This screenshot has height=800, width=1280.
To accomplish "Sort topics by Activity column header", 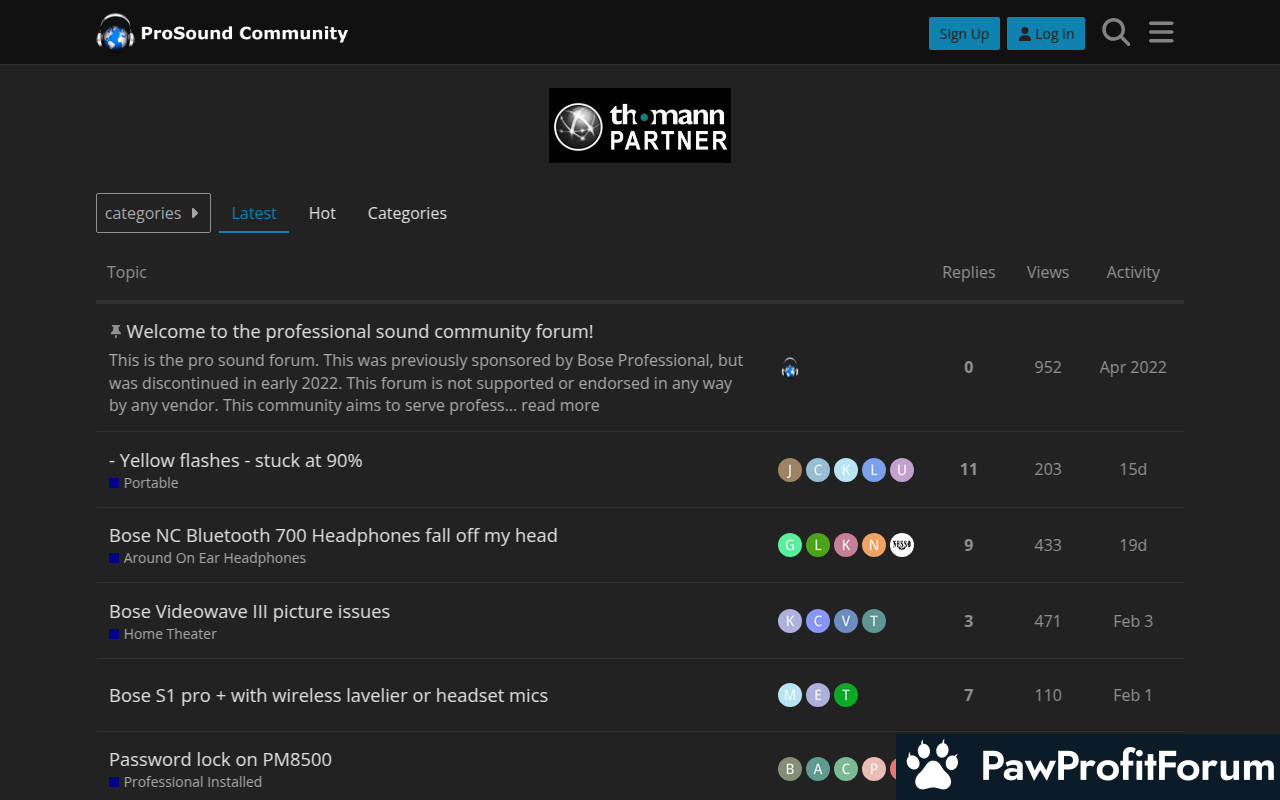I will click(1132, 272).
